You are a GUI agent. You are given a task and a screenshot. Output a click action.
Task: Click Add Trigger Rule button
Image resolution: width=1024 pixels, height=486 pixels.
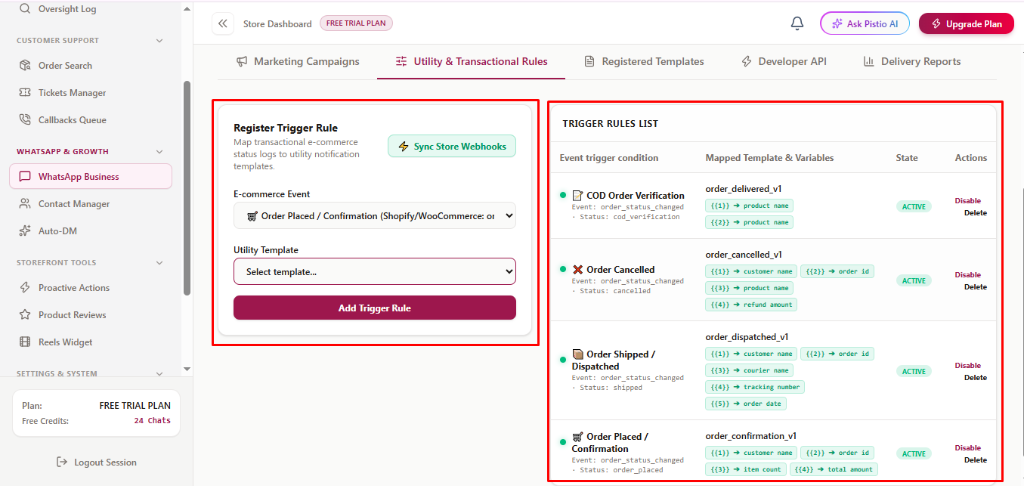point(374,308)
